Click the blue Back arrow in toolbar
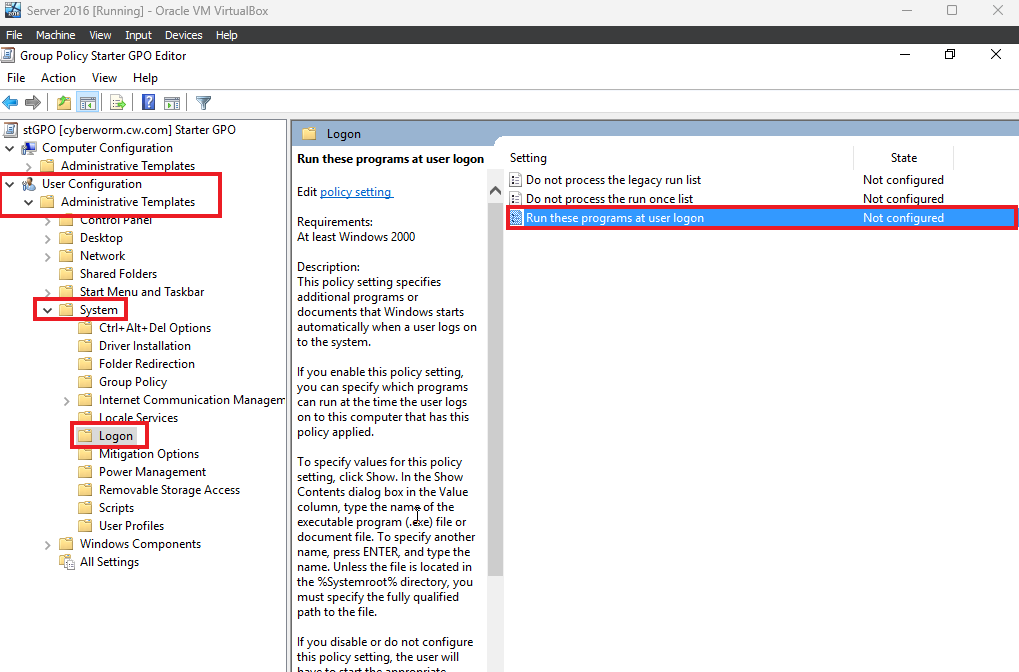Image resolution: width=1019 pixels, height=672 pixels. tap(10, 103)
